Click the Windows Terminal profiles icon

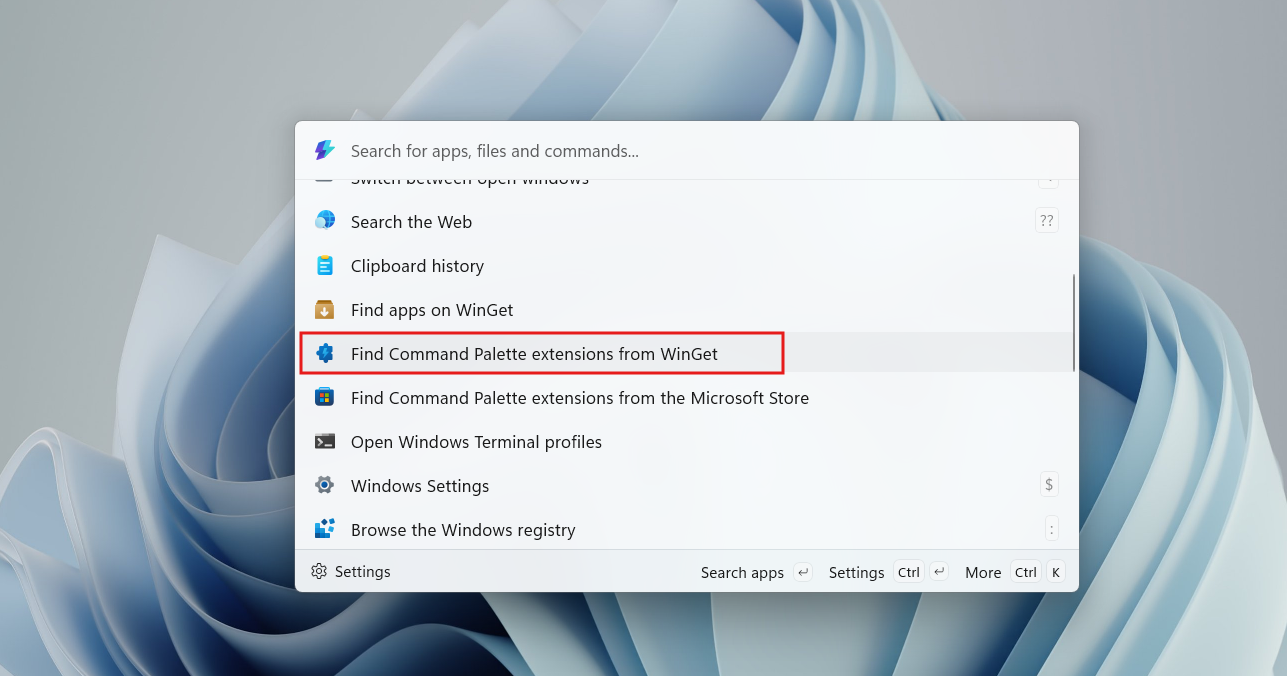324,442
